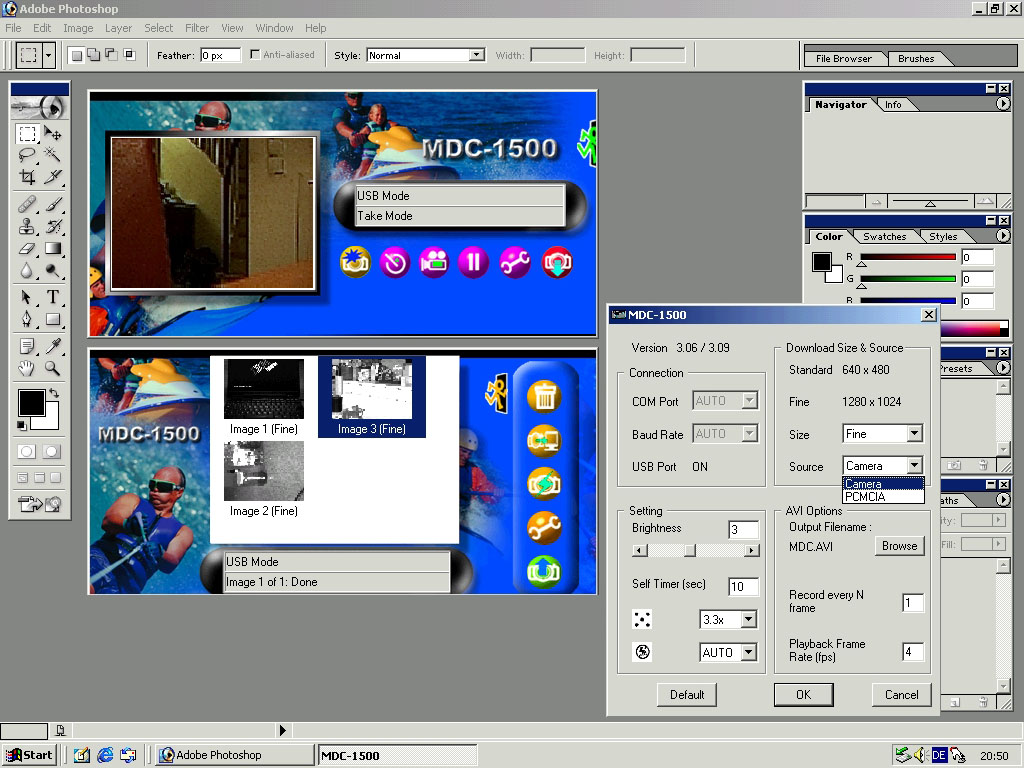Open the Window menu
Screen dimensions: 1024x768
coord(274,28)
